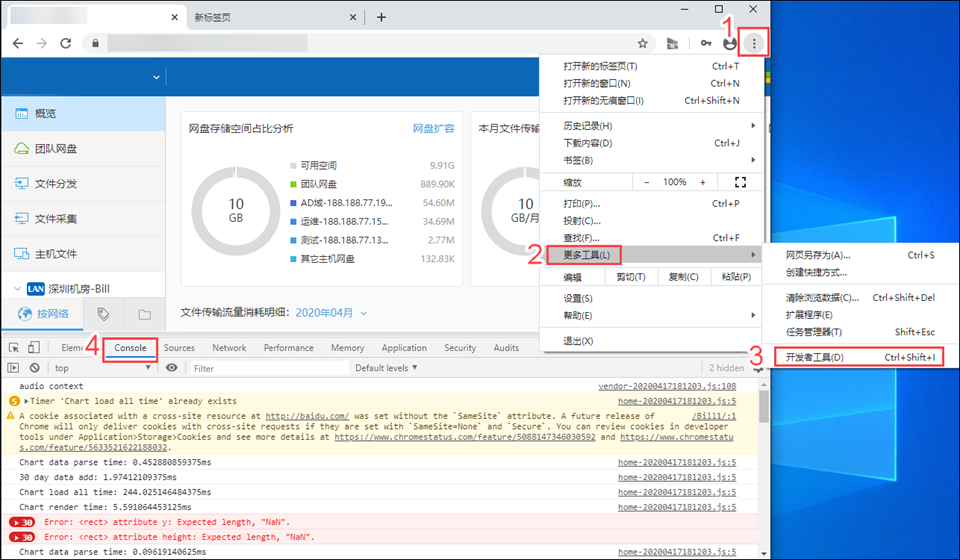
Task: Choose 打开新的无痕窗口(I) menu item
Action: pos(651,100)
